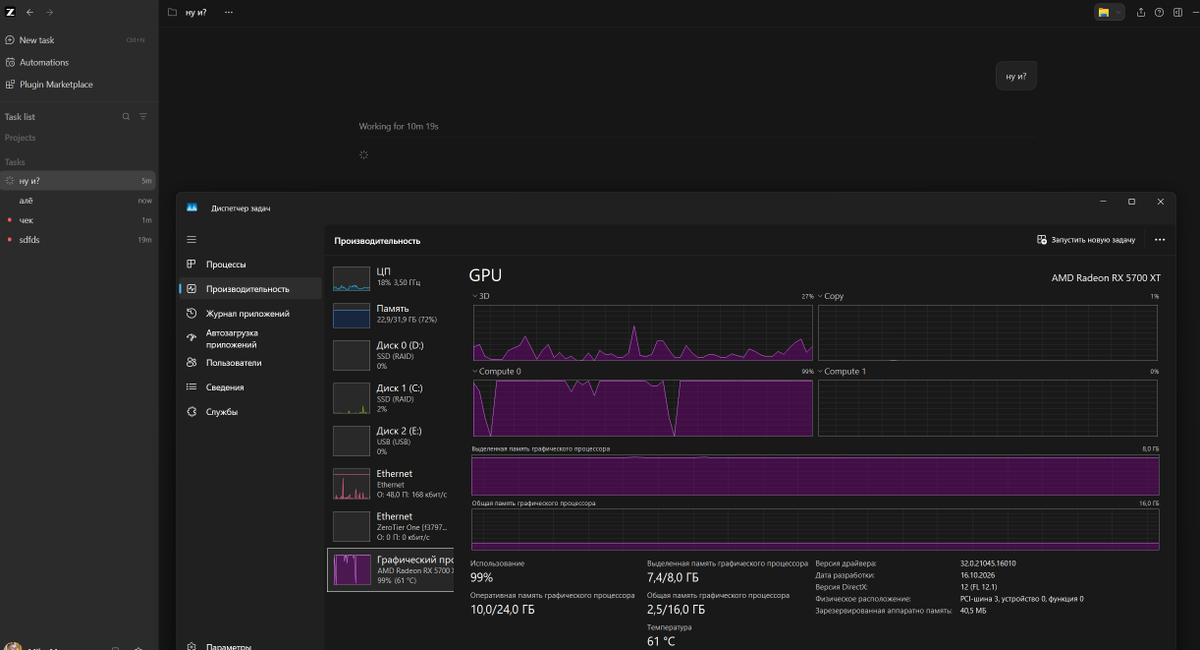Open the Процессы page in Task Manager
The height and width of the screenshot is (650, 1200).
point(251,264)
